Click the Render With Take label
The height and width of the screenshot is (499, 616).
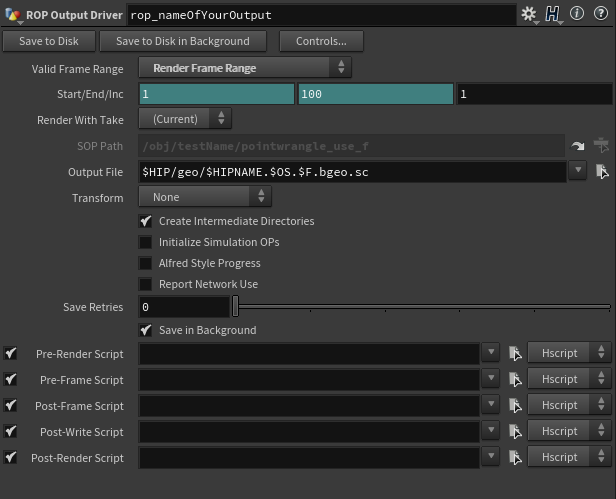80,120
